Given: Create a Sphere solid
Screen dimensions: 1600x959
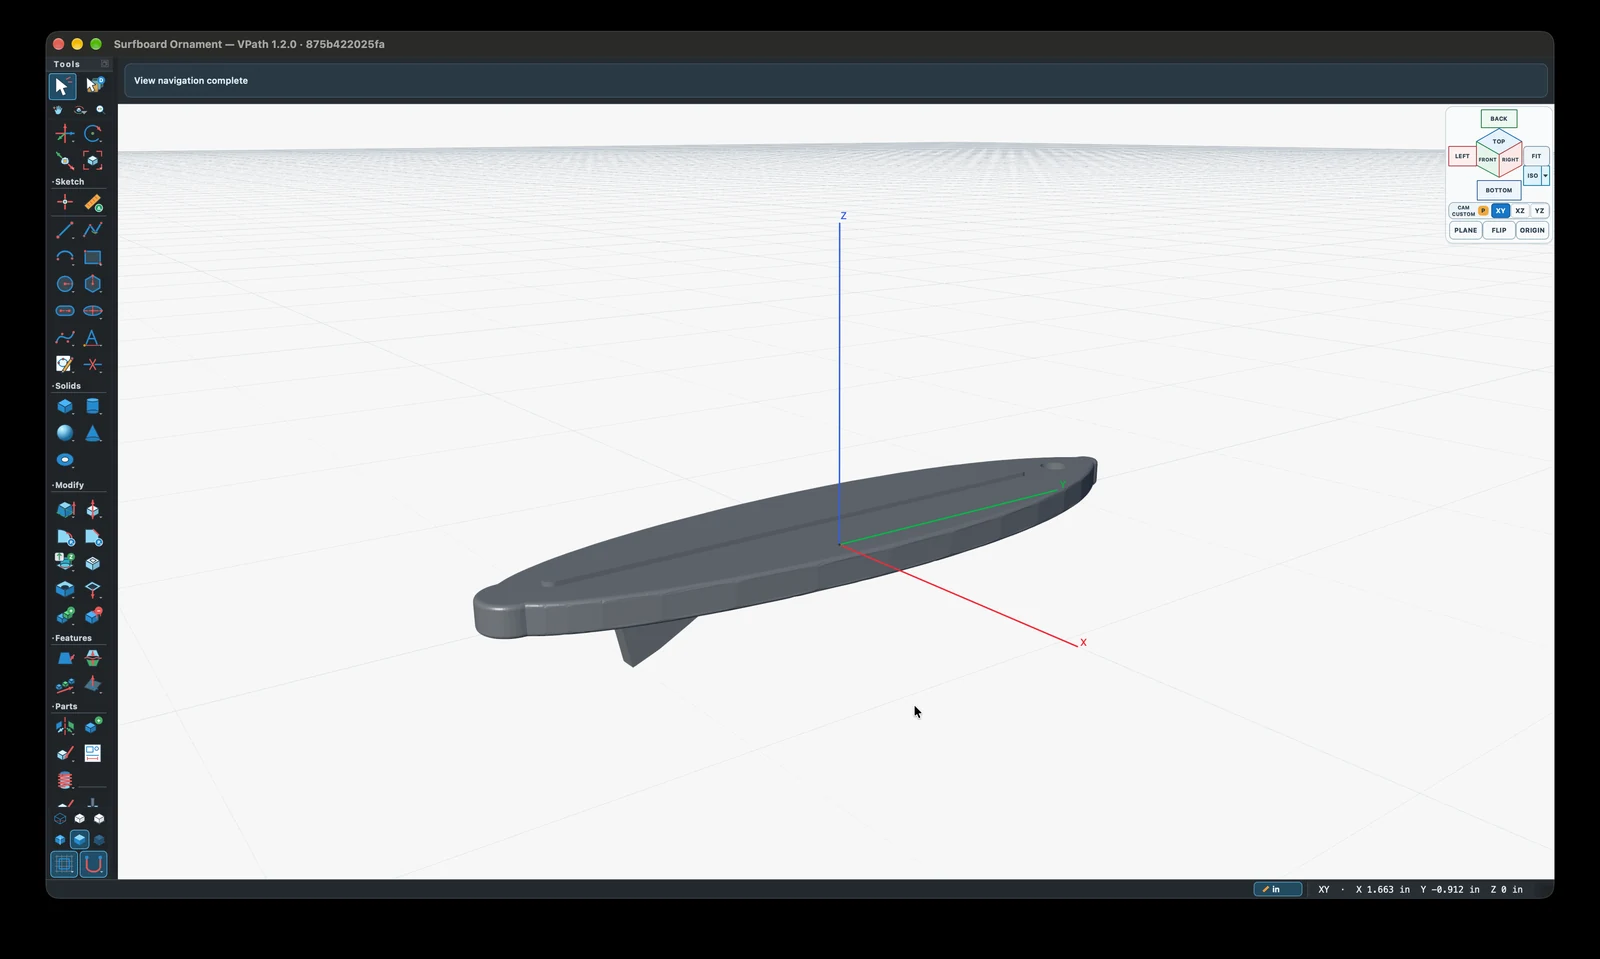Looking at the screenshot, I should (65, 433).
